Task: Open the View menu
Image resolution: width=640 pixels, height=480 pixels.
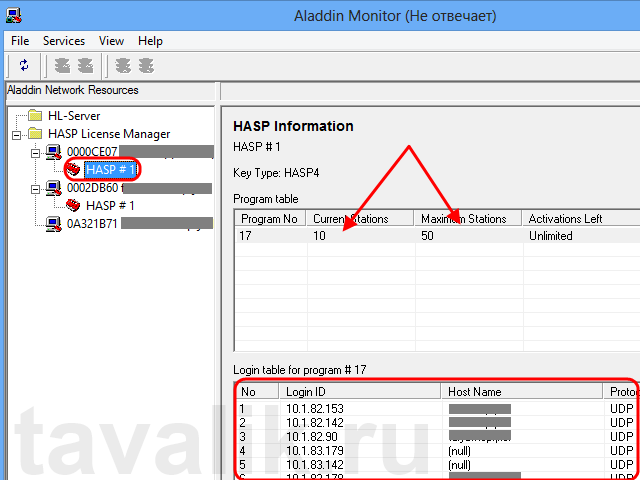Action: click(111, 41)
